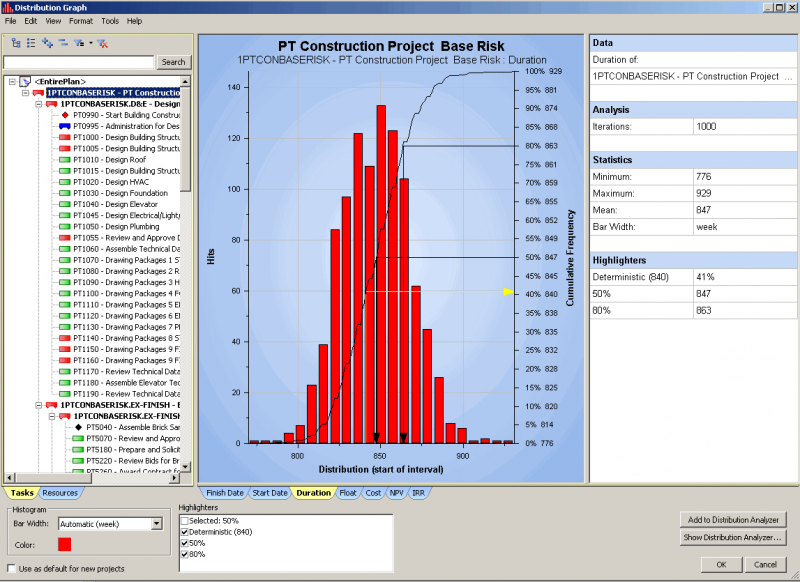
Task: Click the green bar icon of PT5180
Action: (x=78, y=450)
